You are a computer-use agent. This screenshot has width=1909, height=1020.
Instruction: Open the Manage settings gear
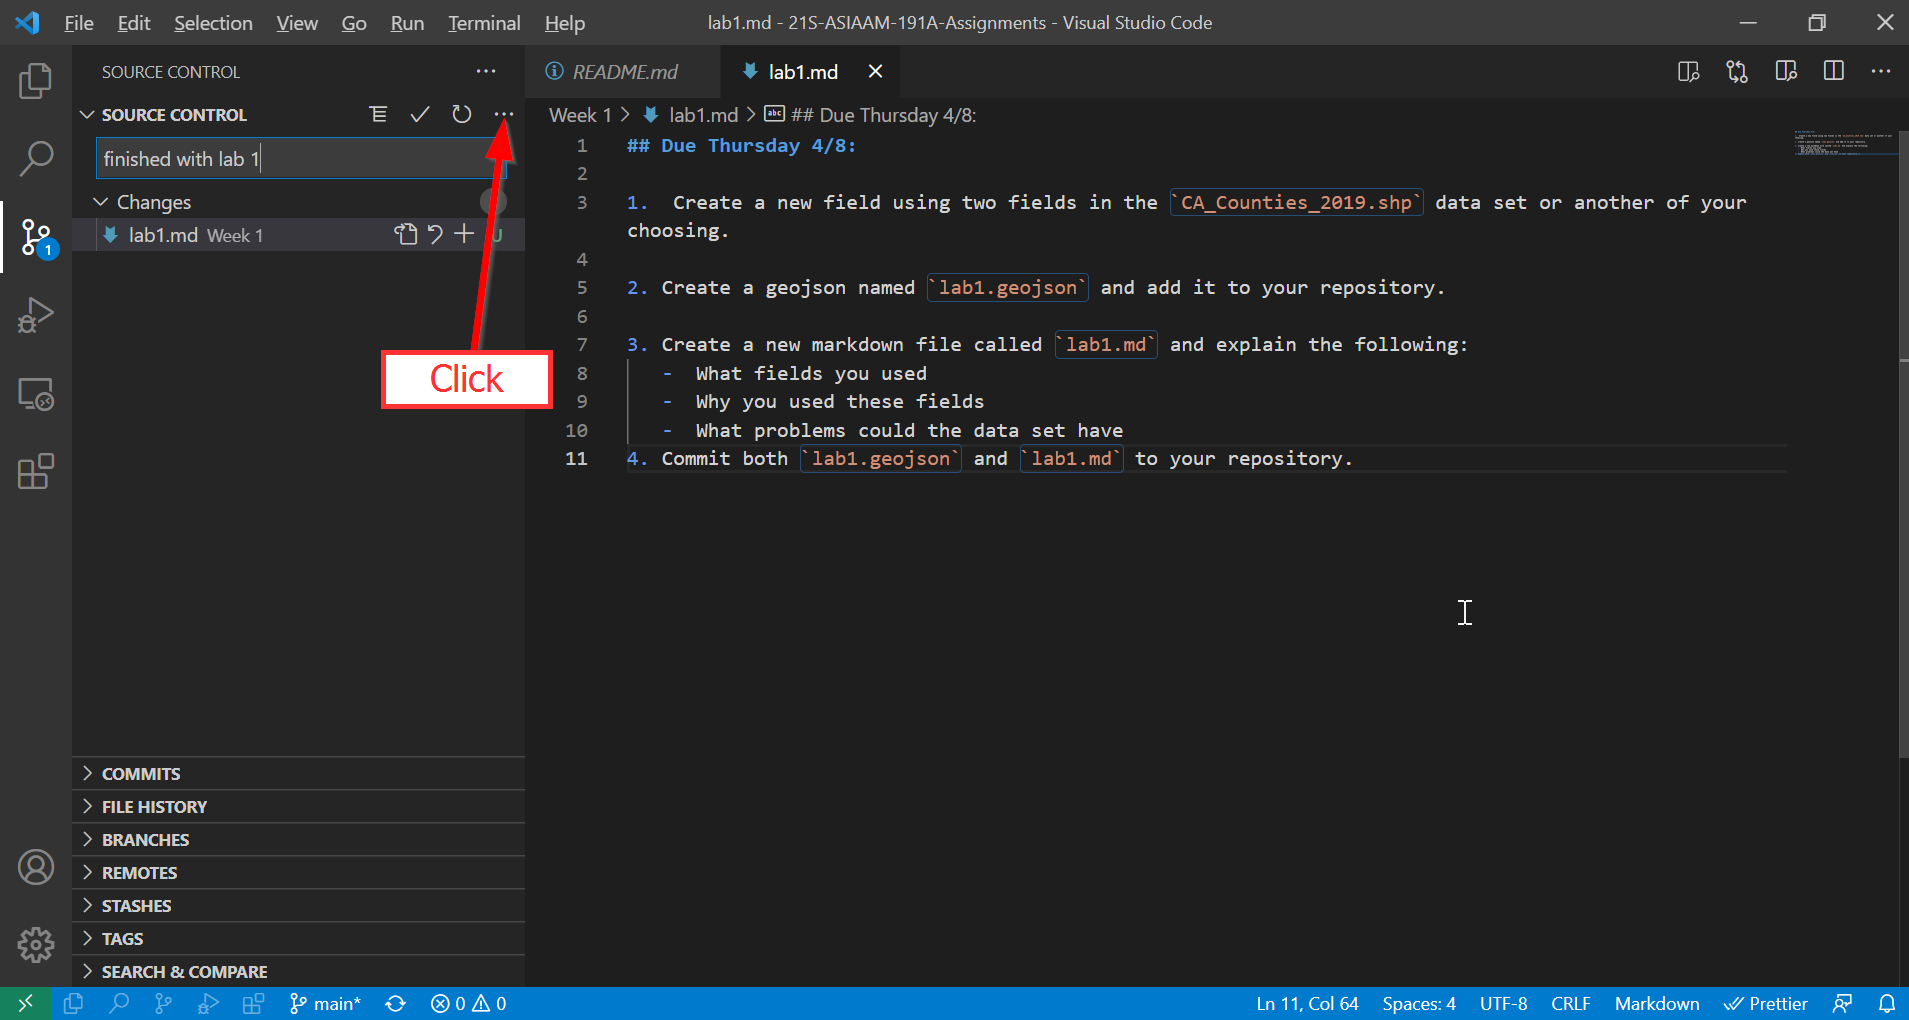click(x=36, y=944)
